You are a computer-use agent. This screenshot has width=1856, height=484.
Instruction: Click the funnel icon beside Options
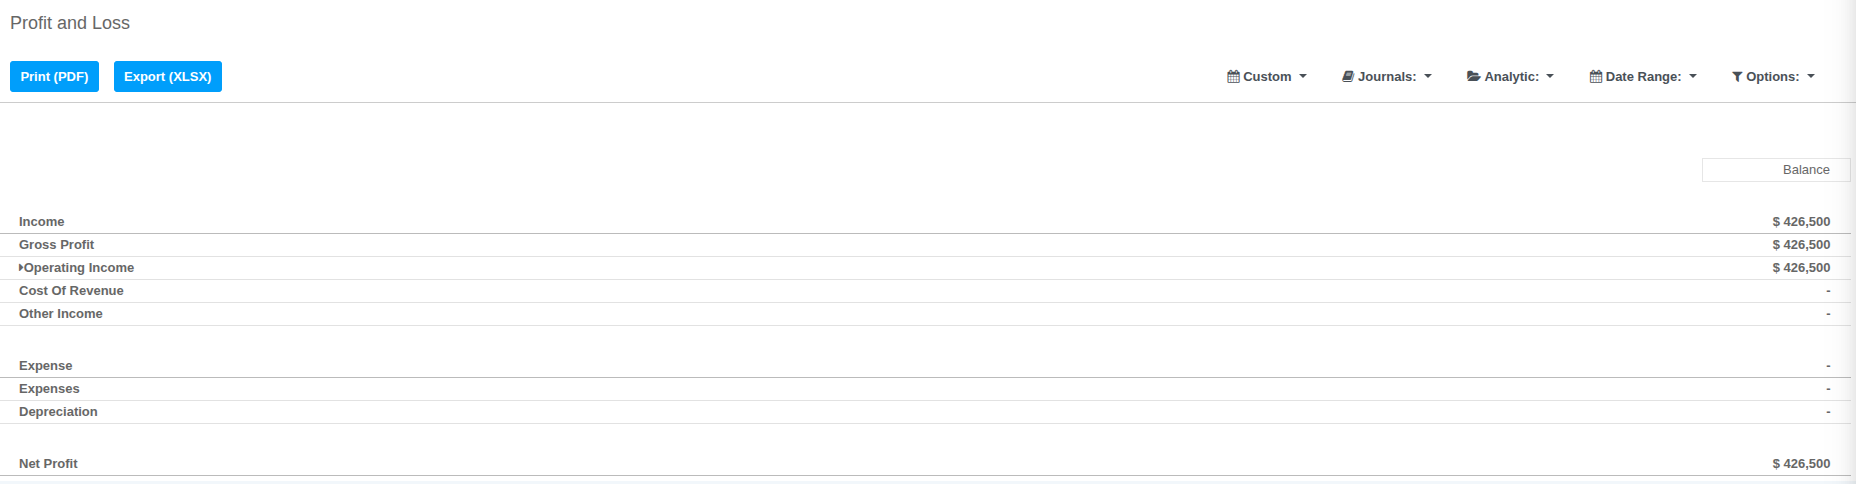pos(1738,77)
